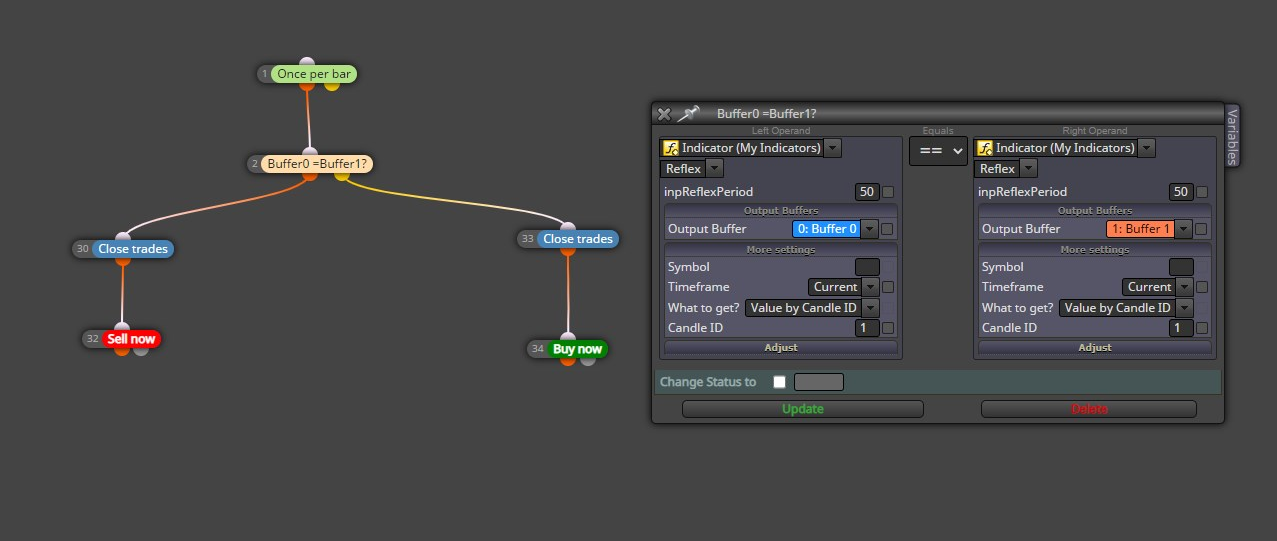Toggle left Candle ID checkbox
1277x541 pixels.
pyautogui.click(x=888, y=328)
